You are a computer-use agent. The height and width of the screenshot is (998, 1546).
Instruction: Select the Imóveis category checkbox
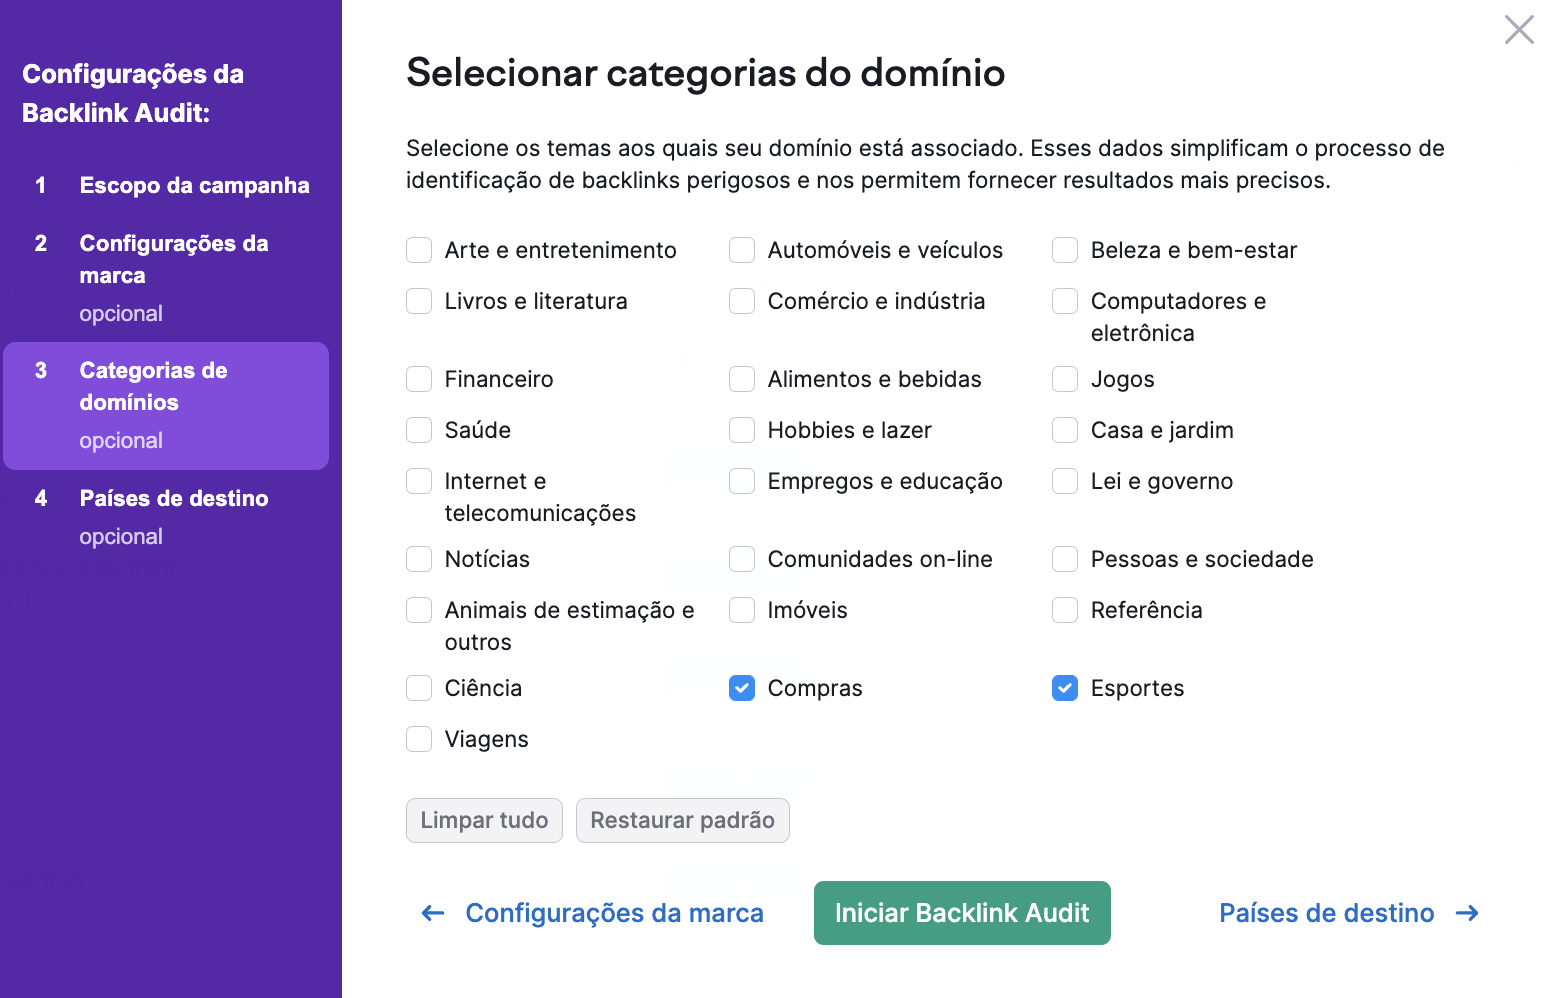(x=742, y=610)
